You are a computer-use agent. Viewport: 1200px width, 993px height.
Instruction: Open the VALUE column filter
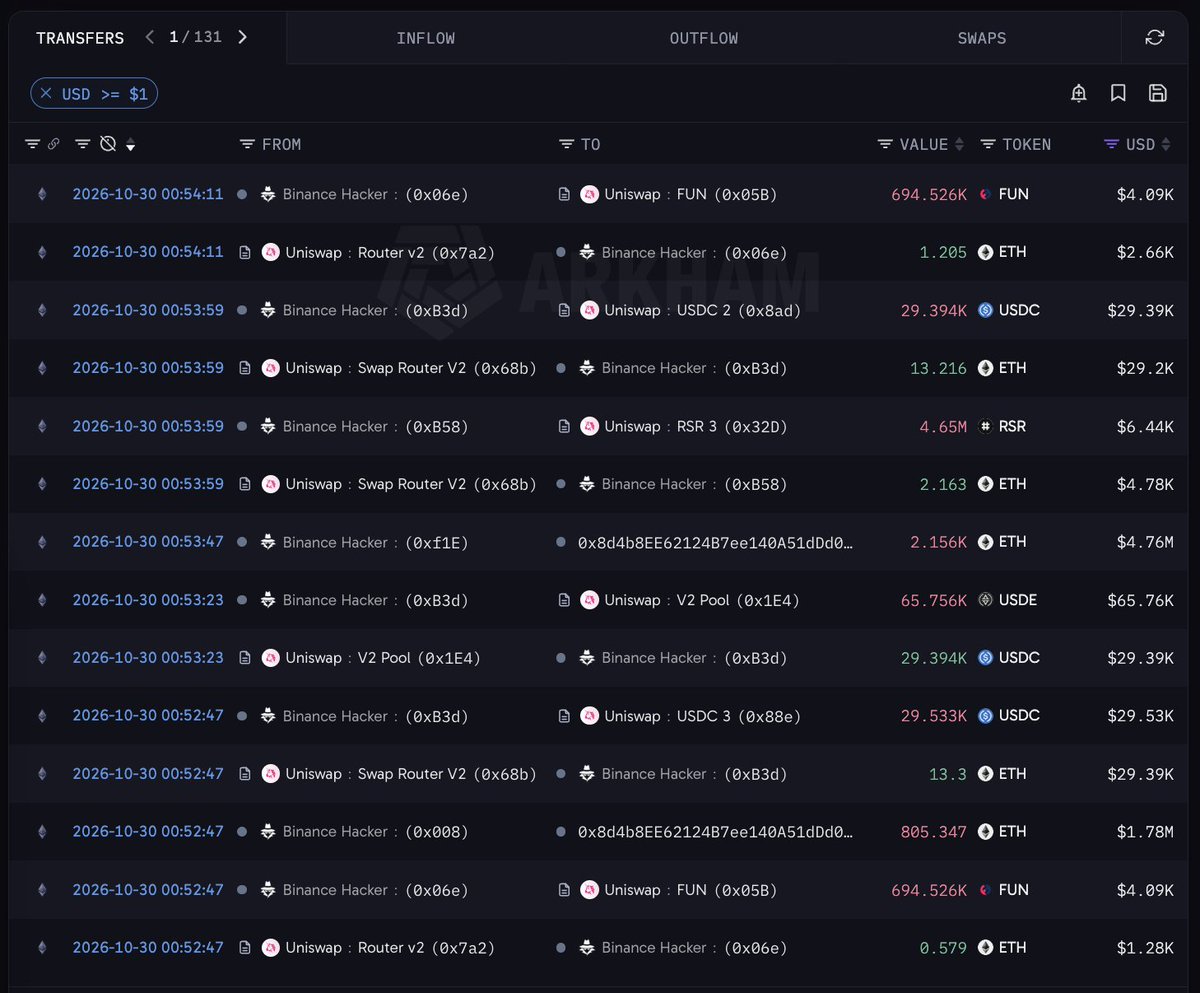tap(885, 144)
